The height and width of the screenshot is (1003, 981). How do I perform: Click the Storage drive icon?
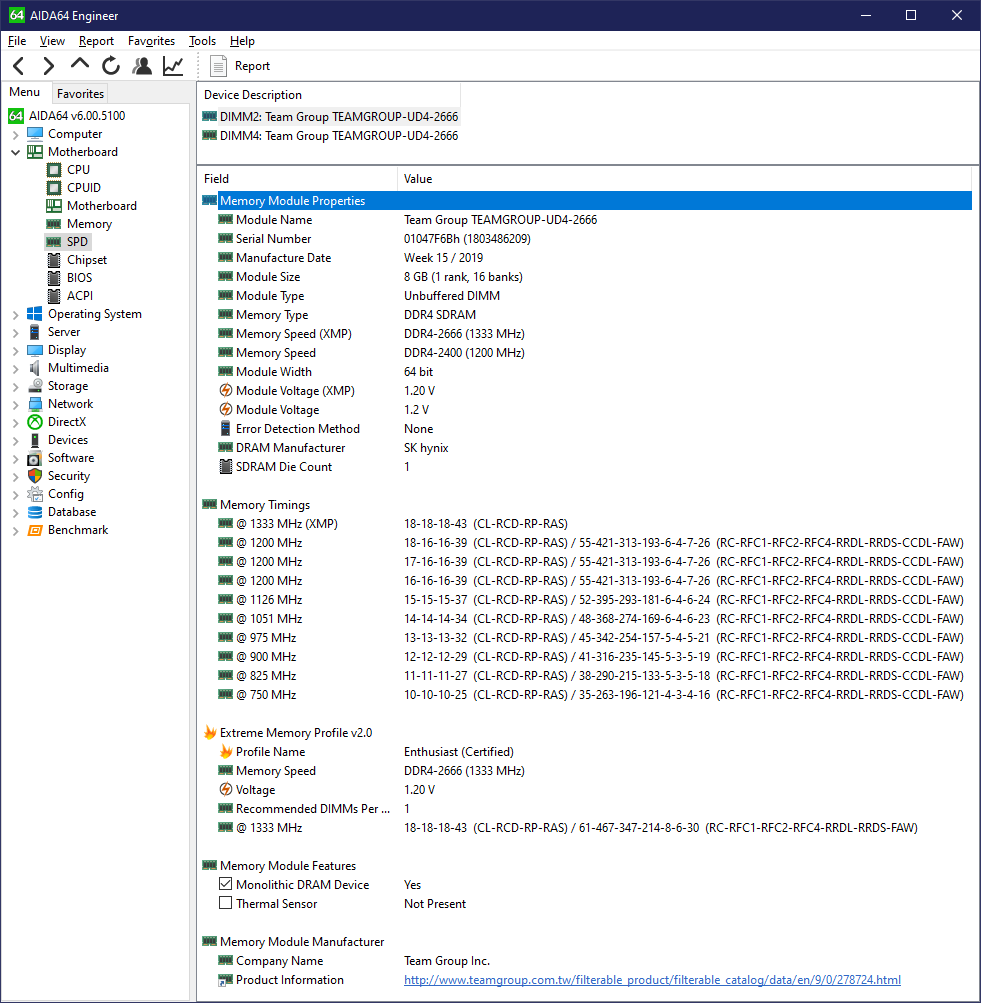point(35,386)
